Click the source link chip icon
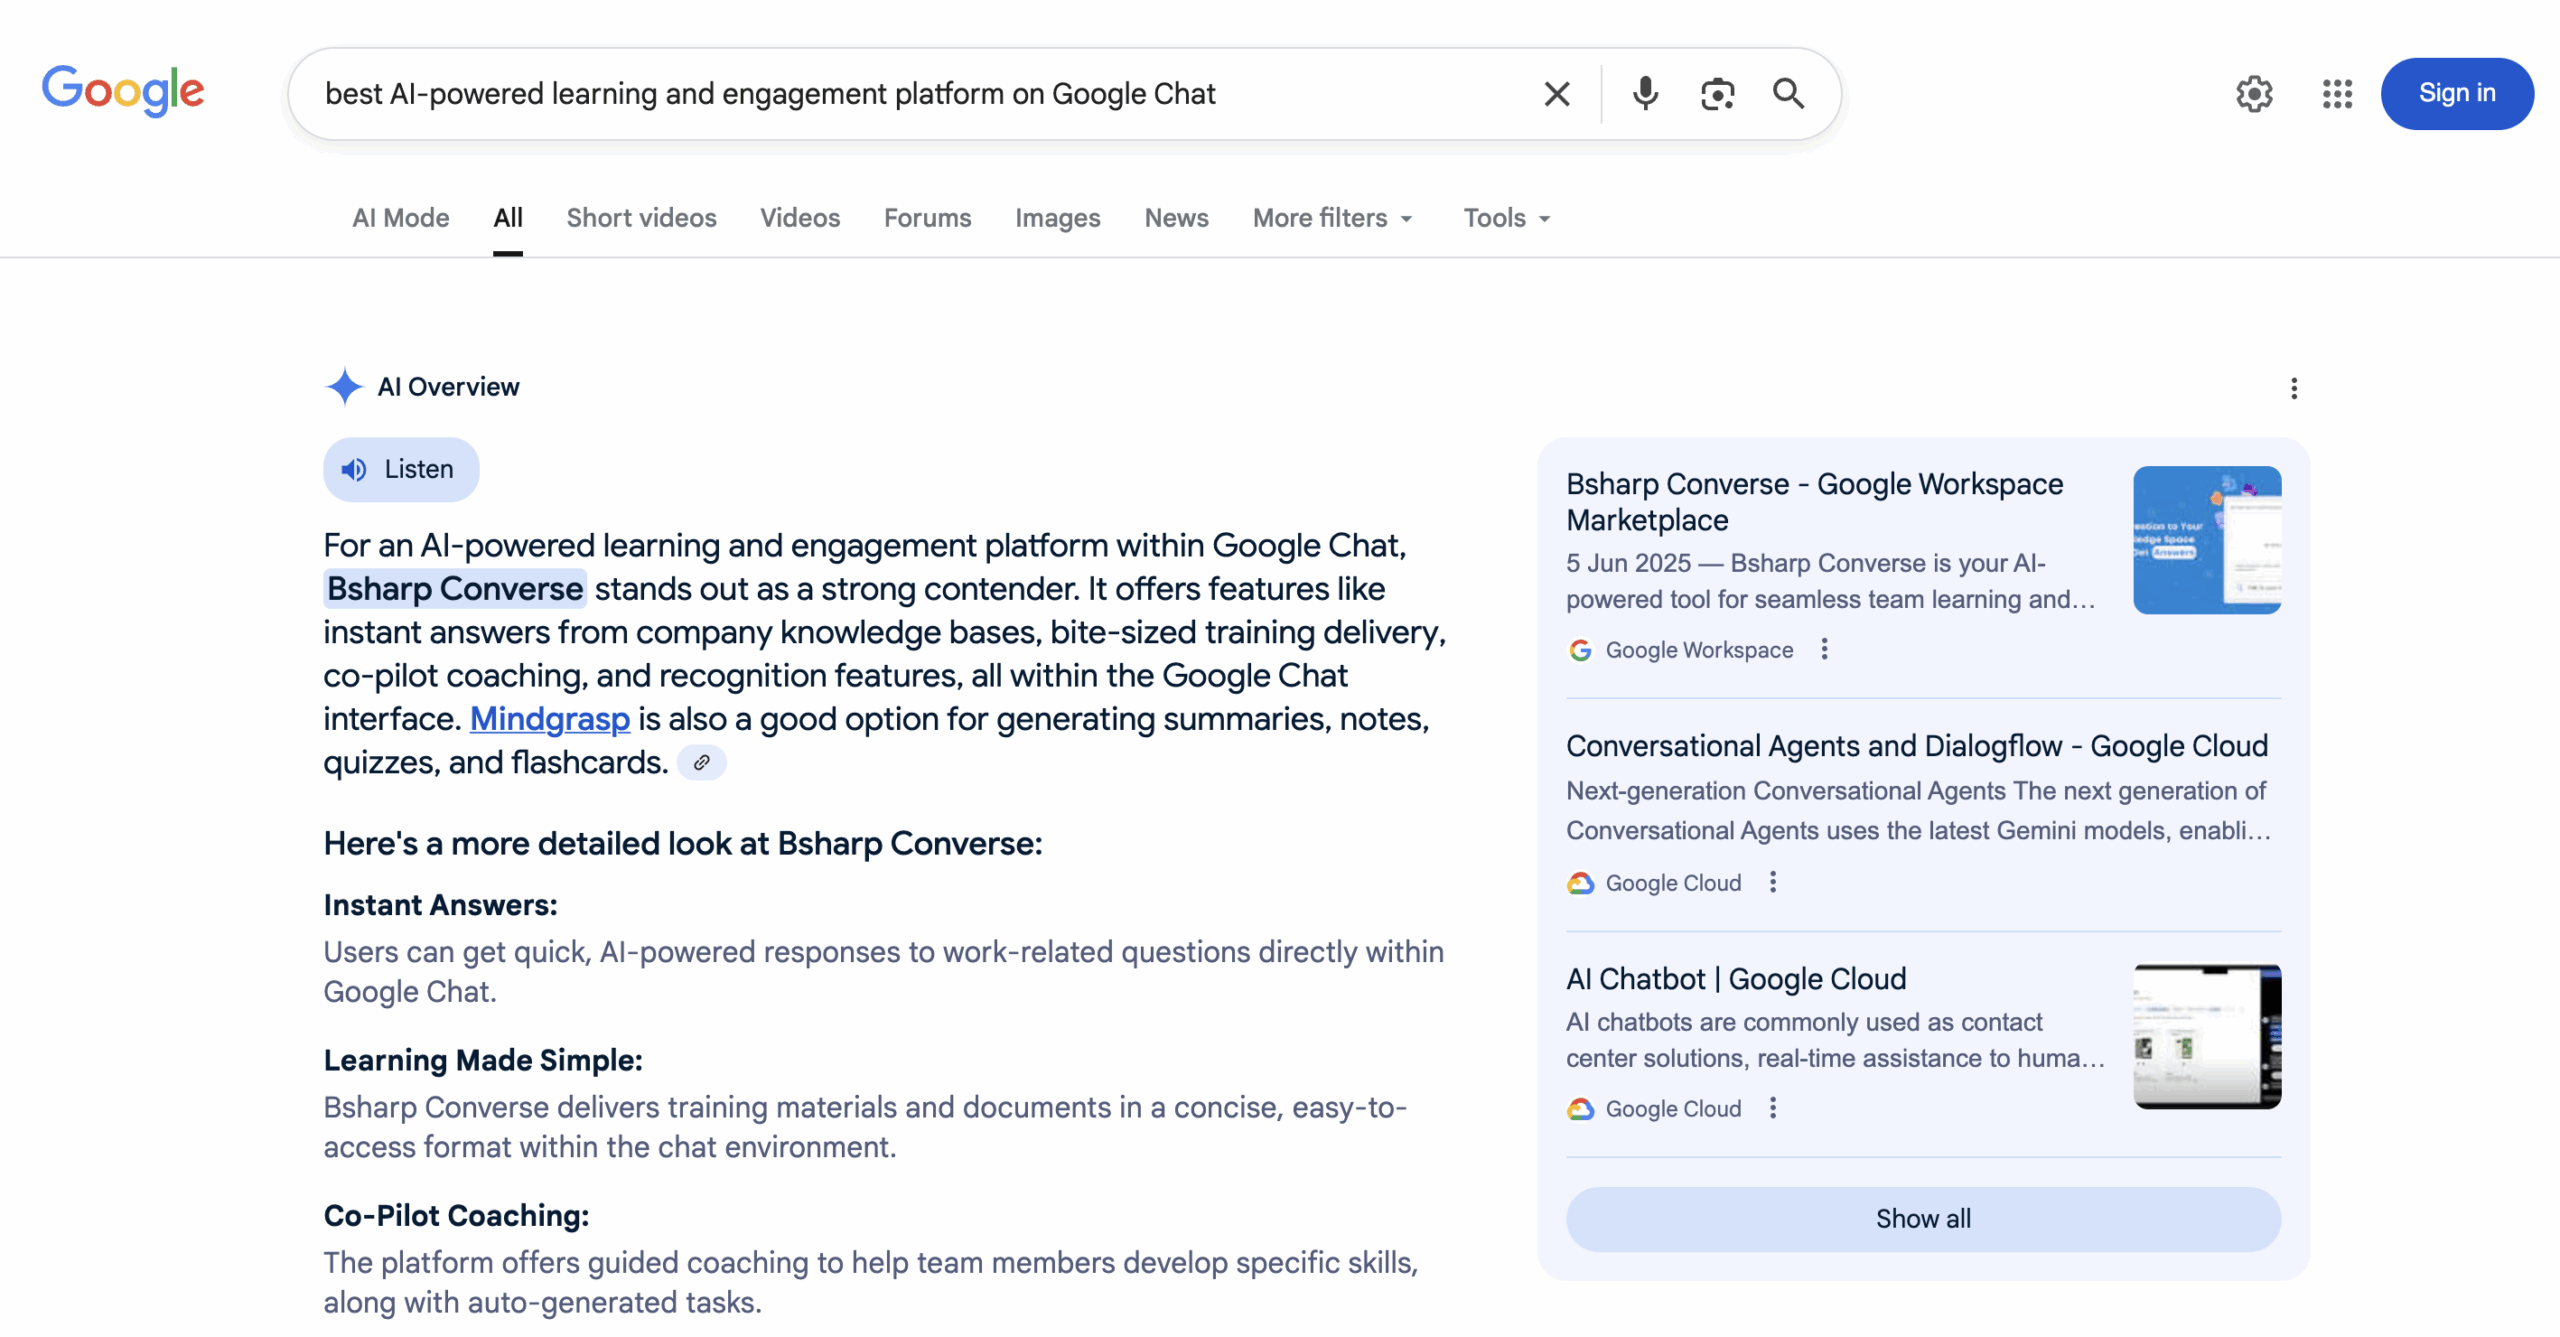This screenshot has width=2560, height=1337. (702, 762)
